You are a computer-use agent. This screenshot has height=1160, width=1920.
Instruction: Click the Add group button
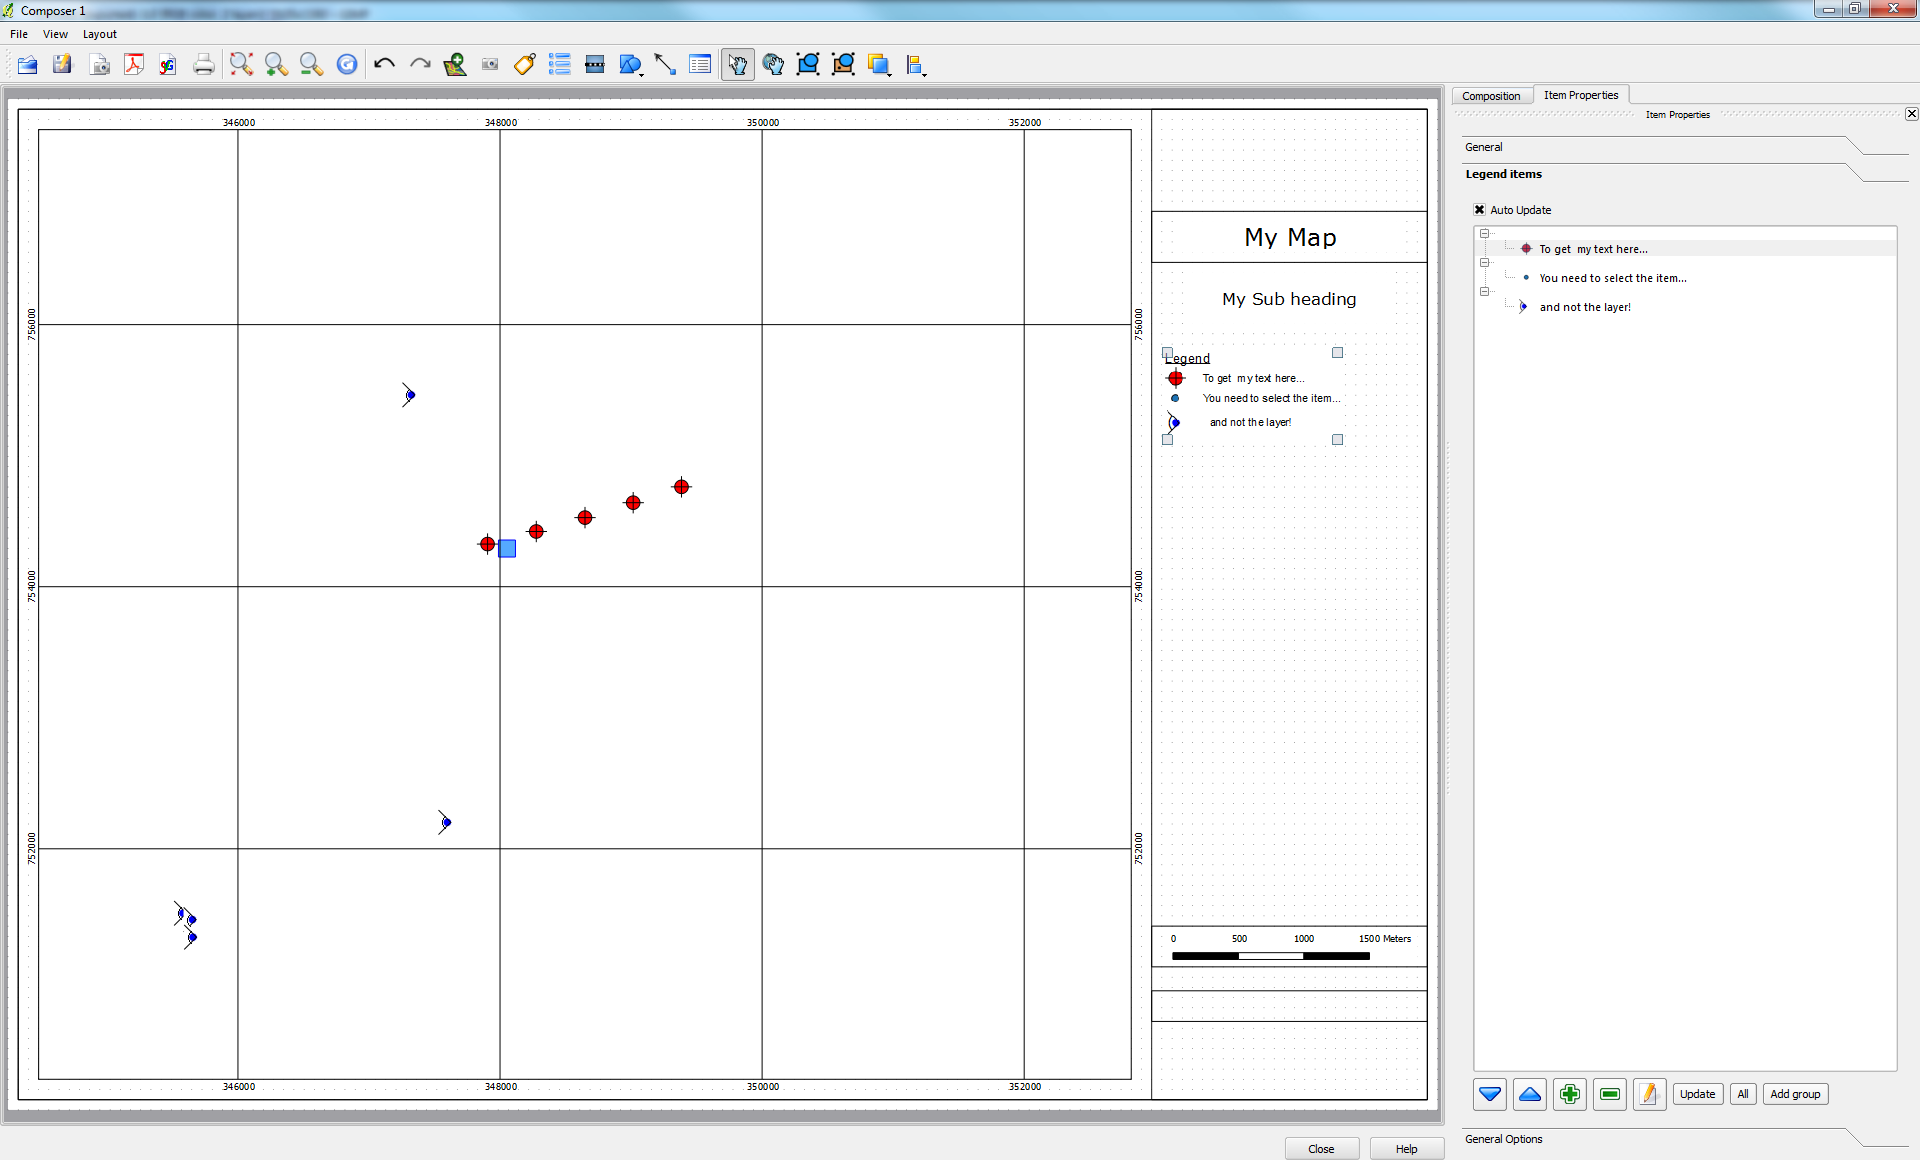tap(1795, 1094)
